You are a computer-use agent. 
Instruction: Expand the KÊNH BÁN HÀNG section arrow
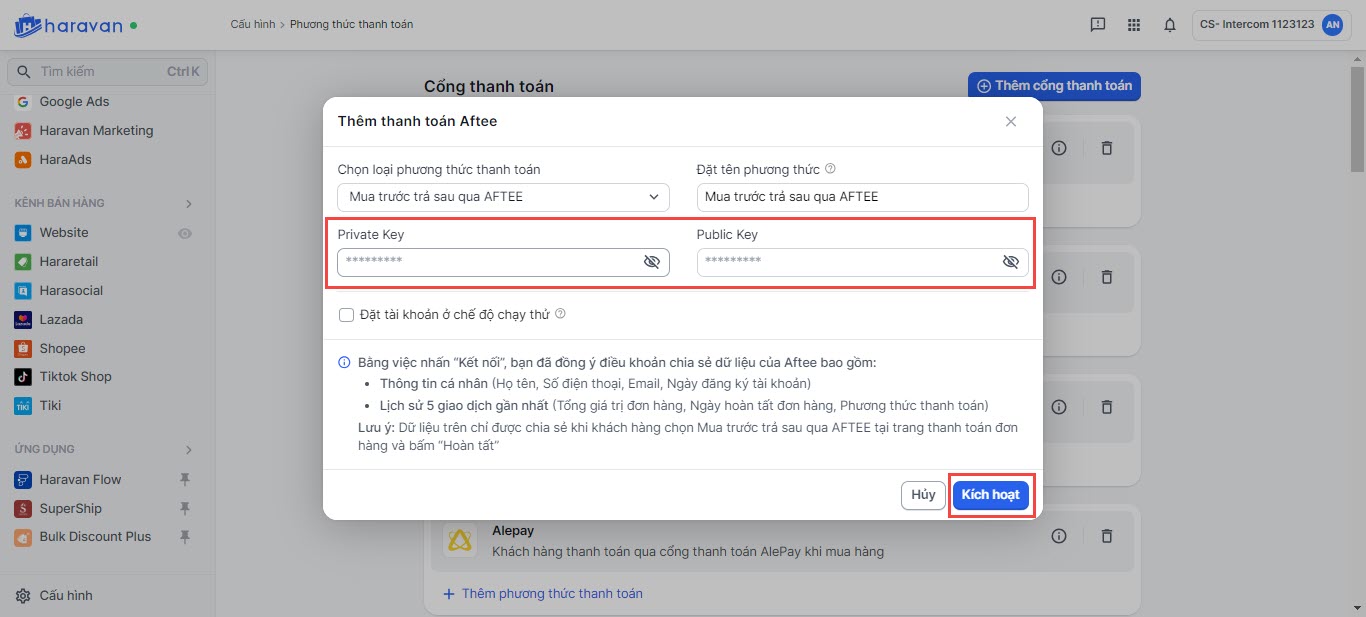click(x=188, y=204)
